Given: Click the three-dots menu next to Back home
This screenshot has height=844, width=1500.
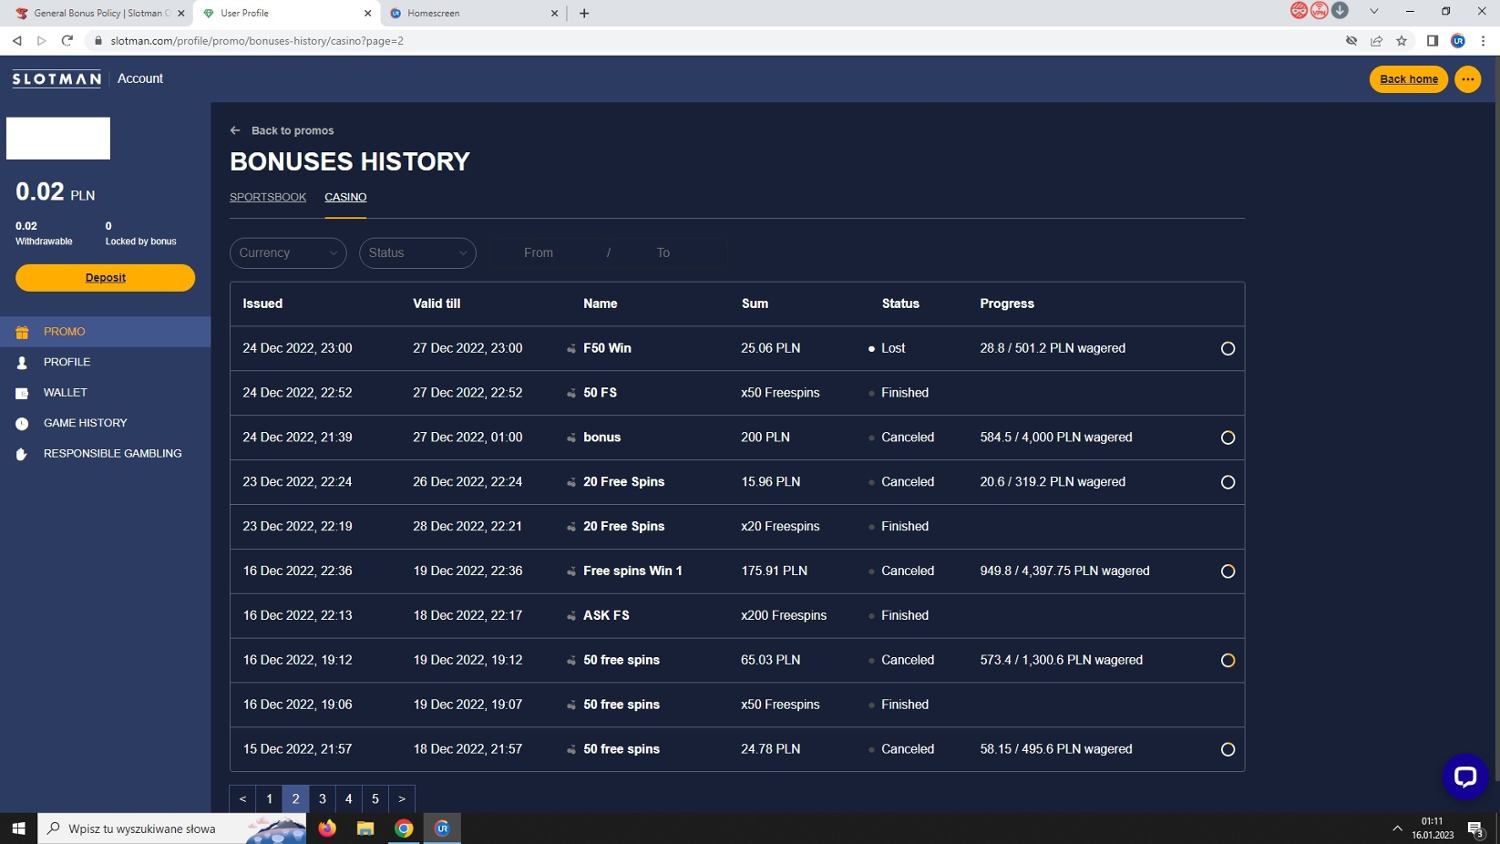Looking at the screenshot, I should click(1467, 79).
